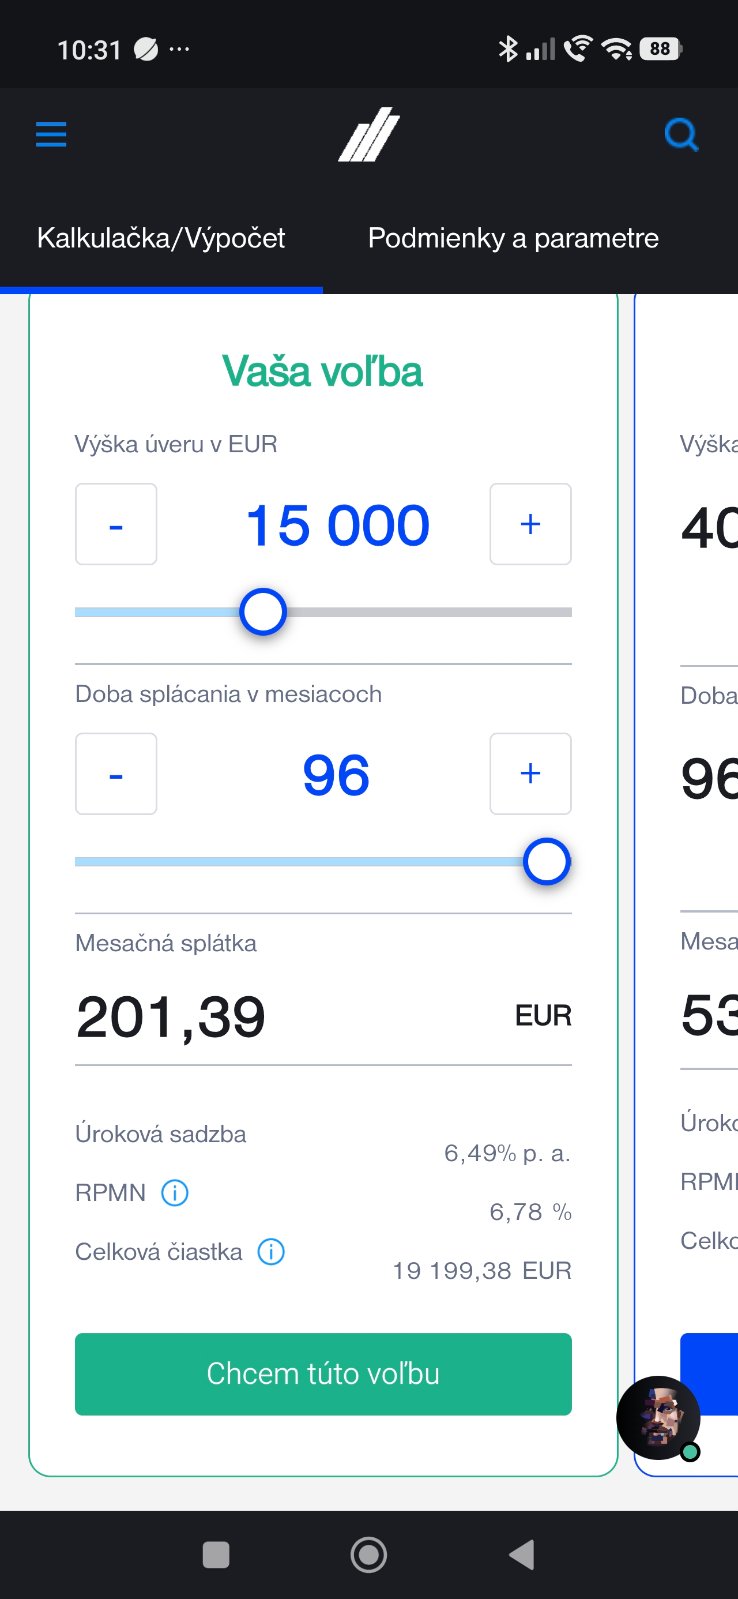
Task: Click the loan amount slider handle
Action: [x=263, y=612]
